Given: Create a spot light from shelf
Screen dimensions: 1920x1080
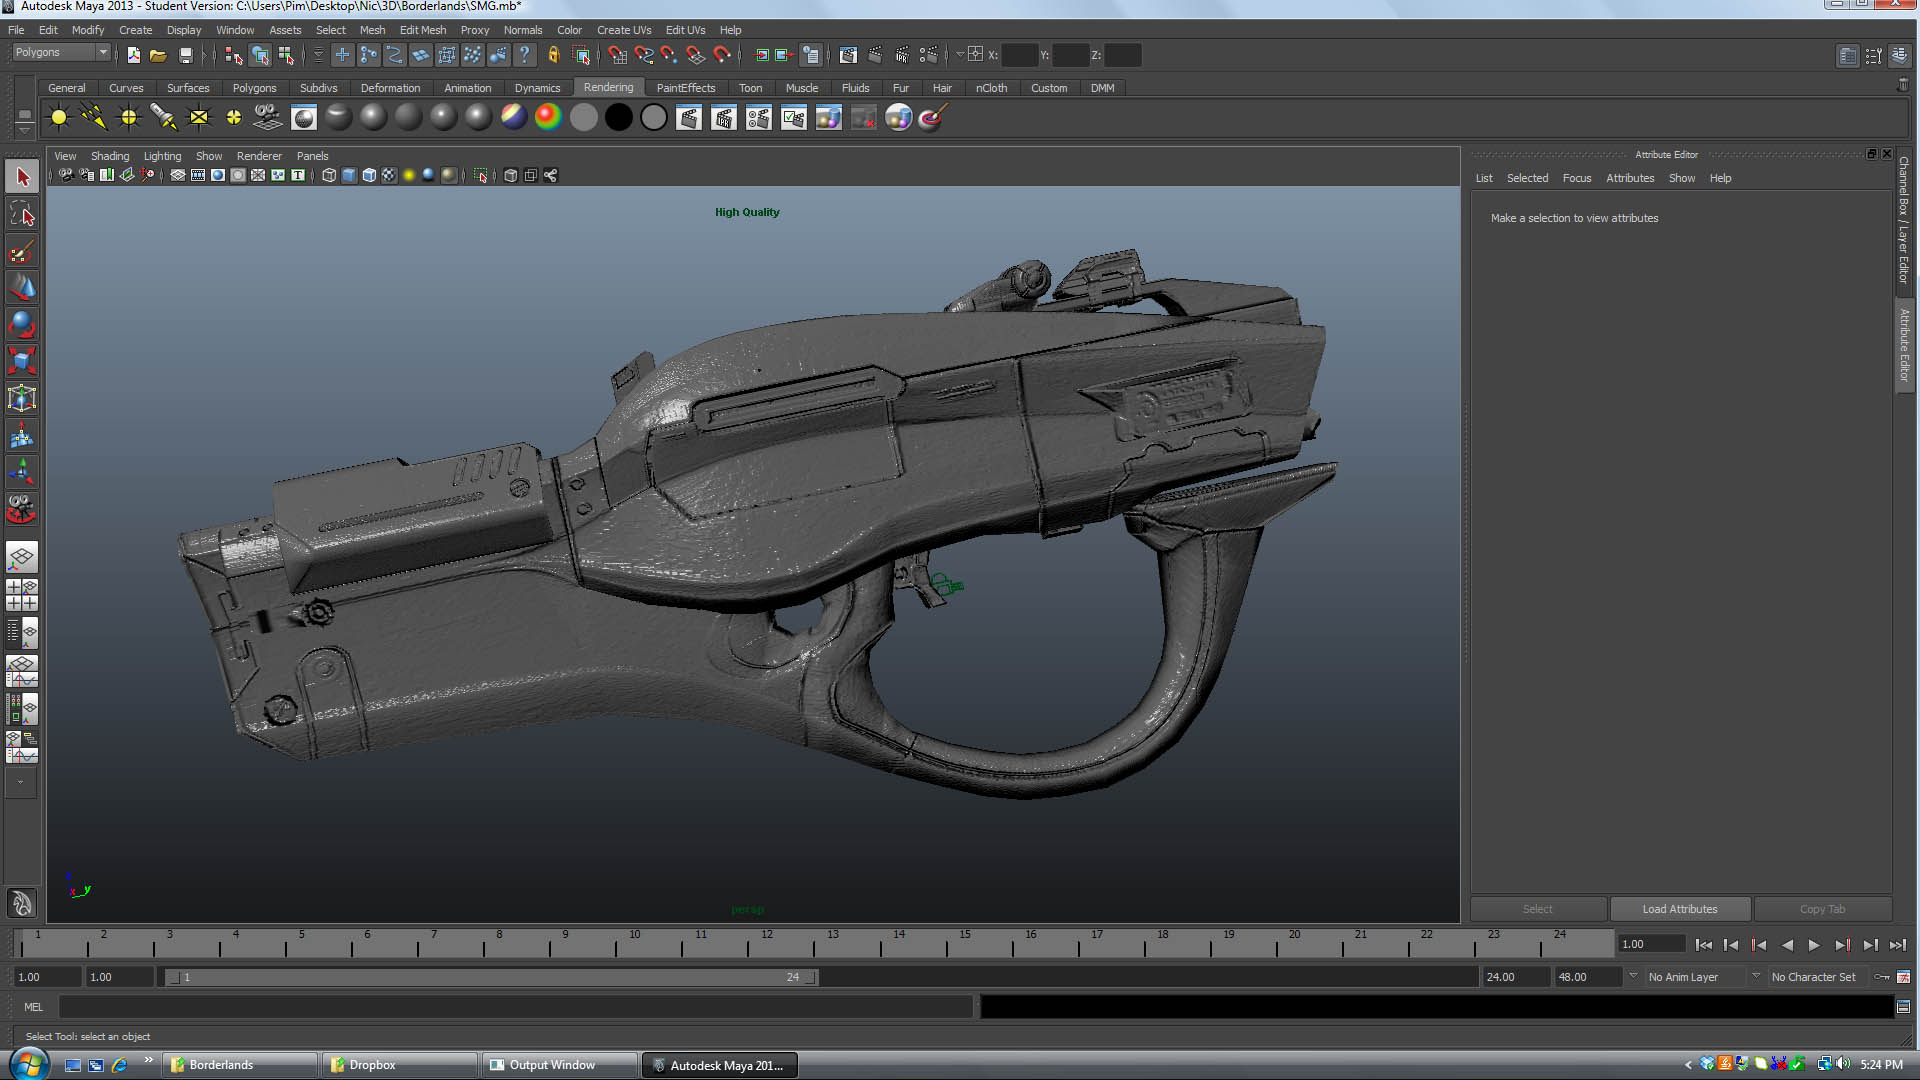Looking at the screenshot, I should [x=164, y=118].
